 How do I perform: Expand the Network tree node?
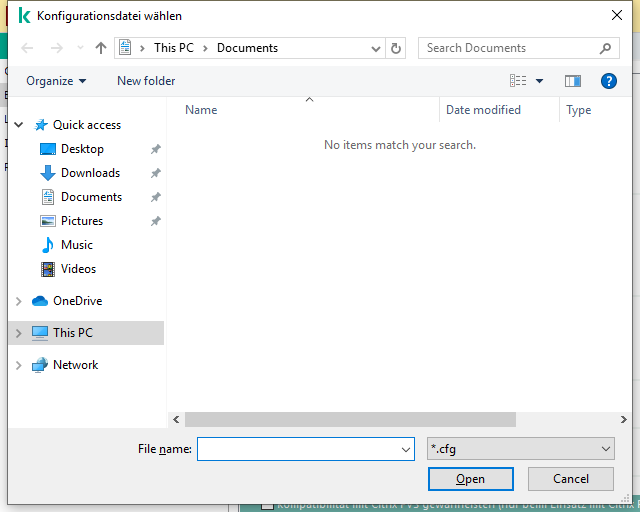(19, 365)
